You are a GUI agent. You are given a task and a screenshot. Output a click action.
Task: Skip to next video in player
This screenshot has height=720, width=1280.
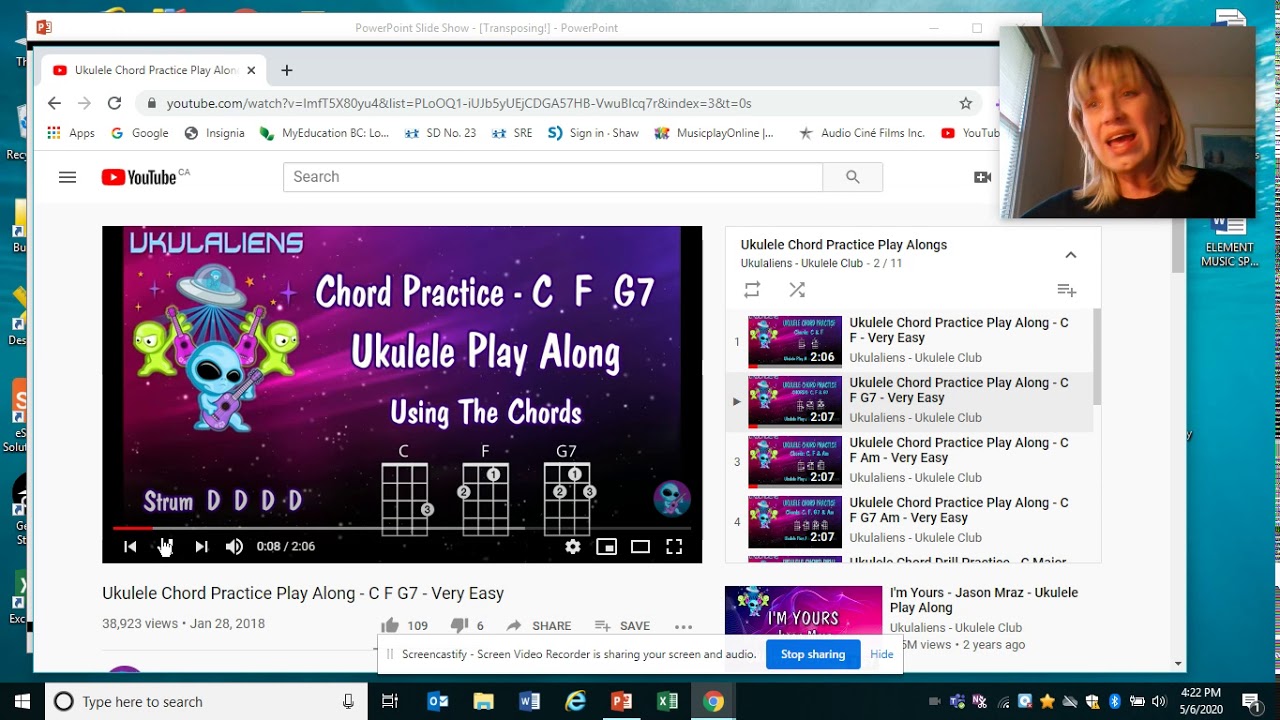pos(202,546)
